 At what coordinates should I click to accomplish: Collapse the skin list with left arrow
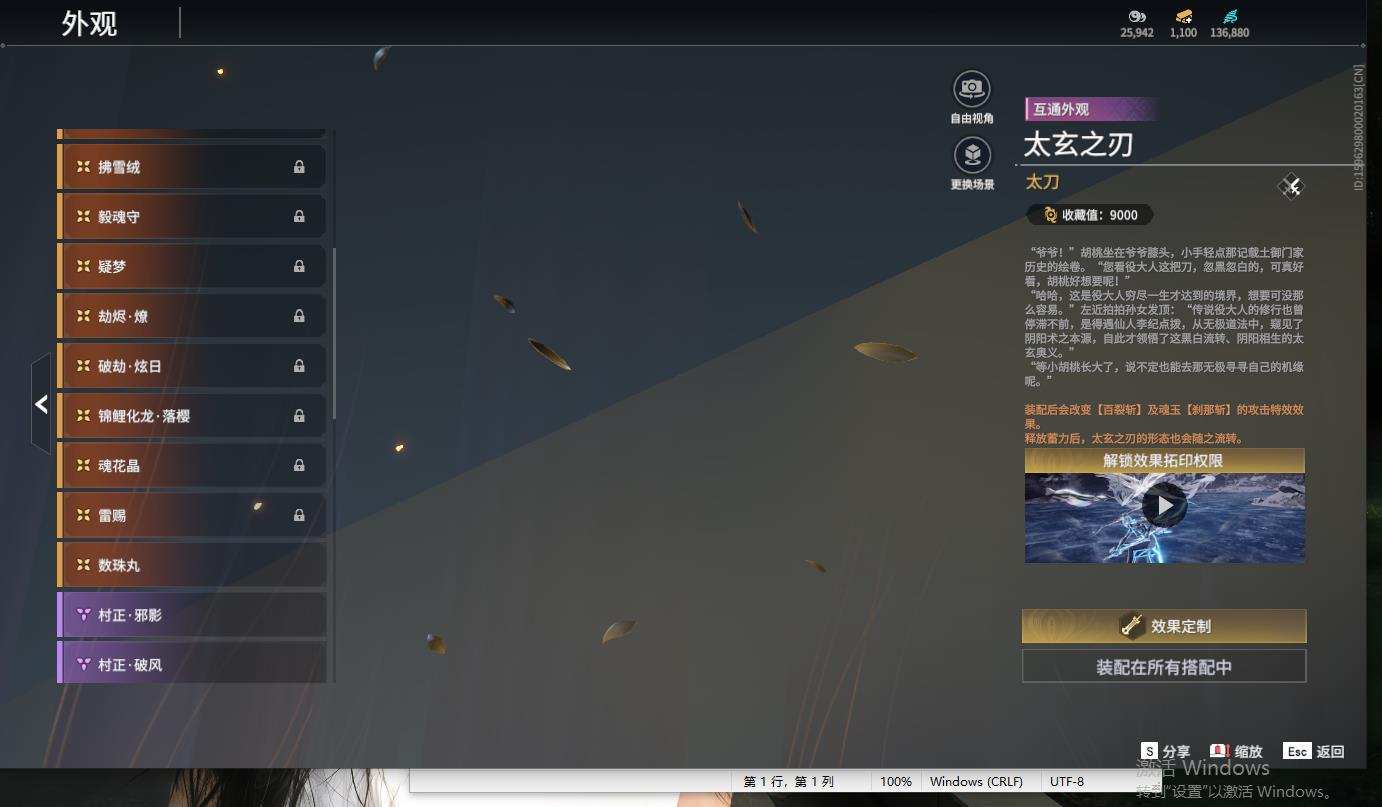(41, 404)
